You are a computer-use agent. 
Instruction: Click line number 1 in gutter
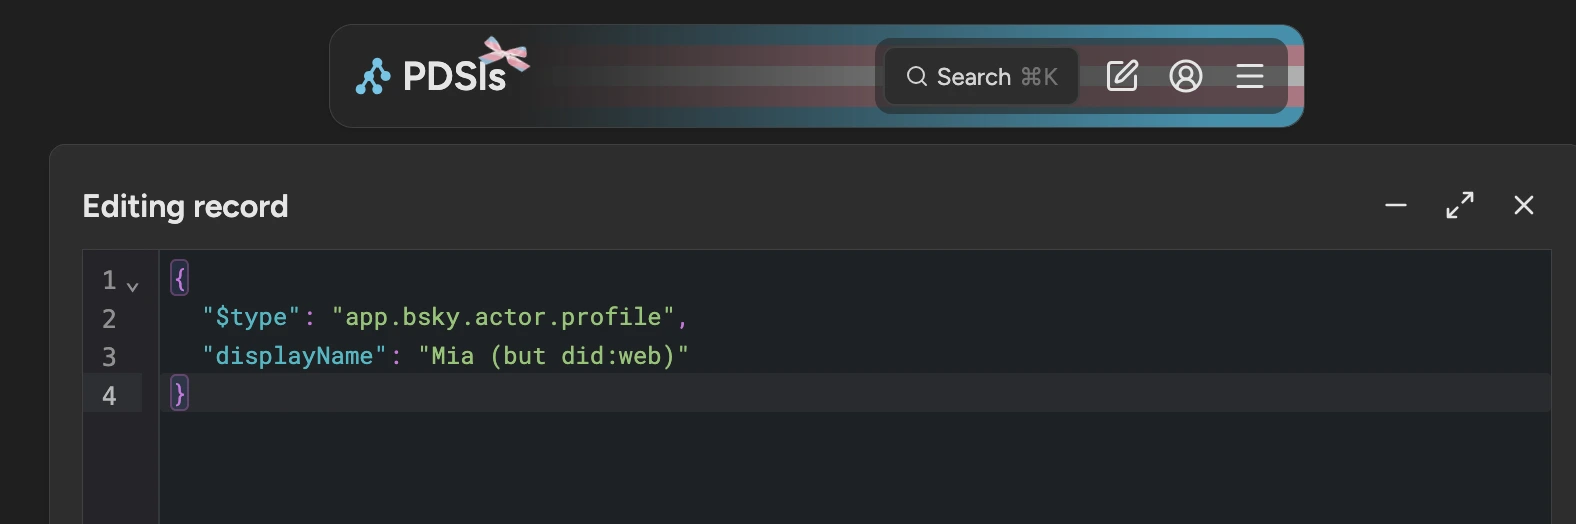tap(109, 280)
